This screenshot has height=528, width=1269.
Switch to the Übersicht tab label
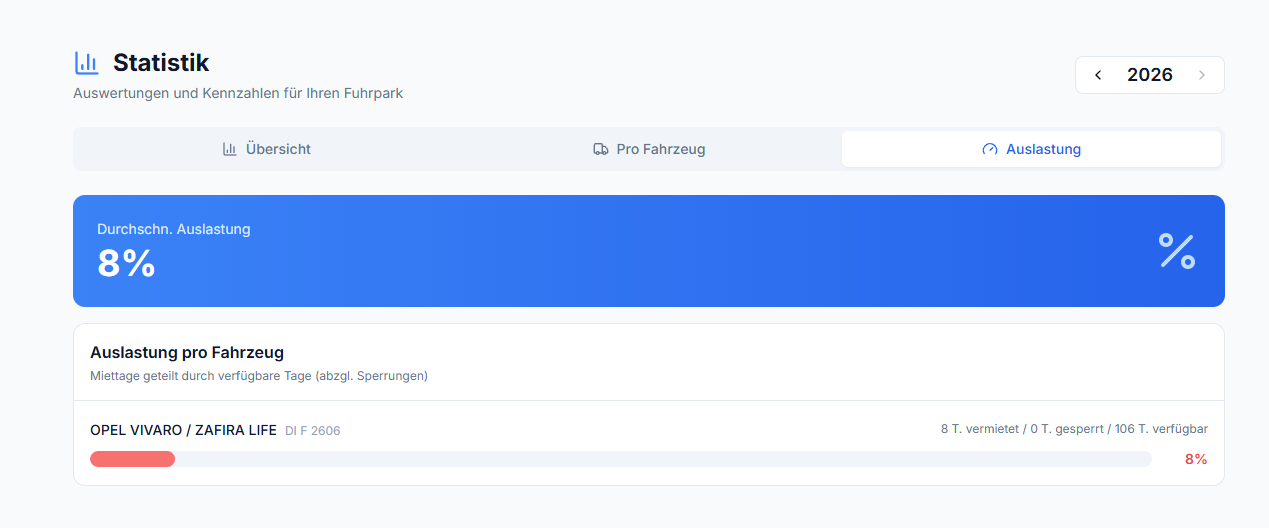click(278, 149)
